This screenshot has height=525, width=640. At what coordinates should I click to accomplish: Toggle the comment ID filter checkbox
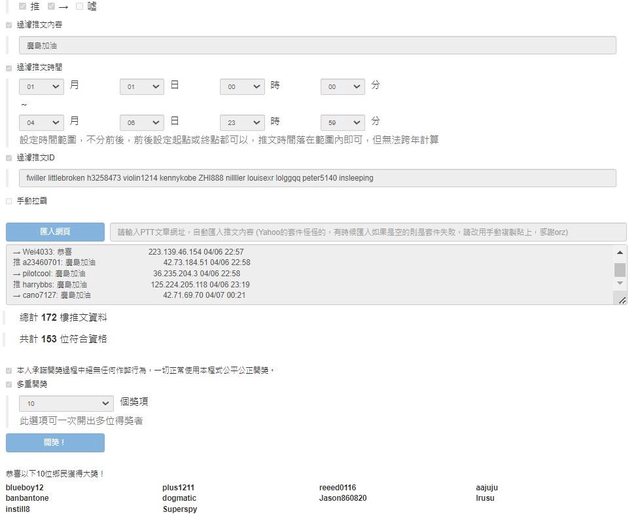tap(9, 157)
